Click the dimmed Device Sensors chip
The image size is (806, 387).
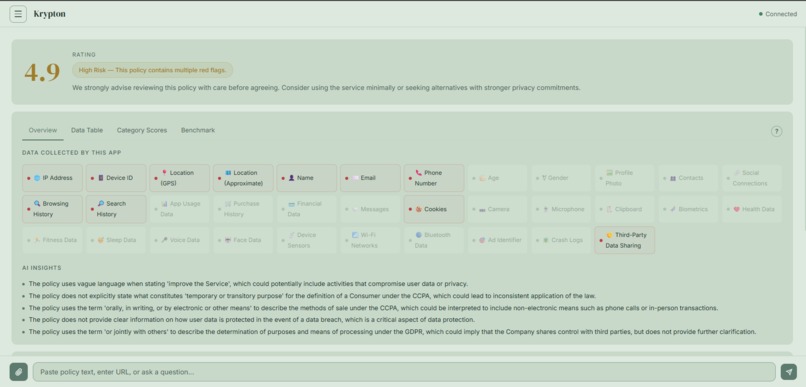click(307, 240)
